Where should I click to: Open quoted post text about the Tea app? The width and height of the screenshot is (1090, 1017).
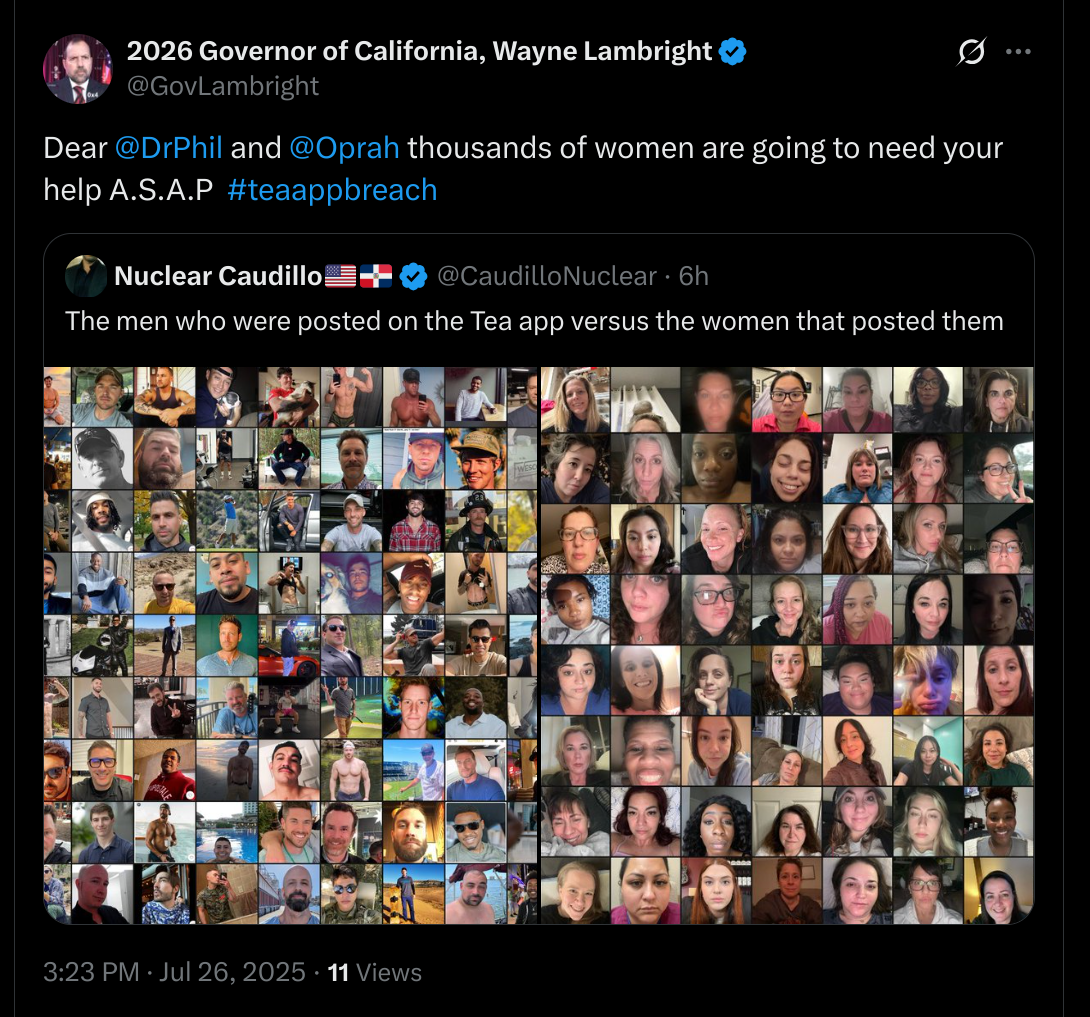[535, 321]
